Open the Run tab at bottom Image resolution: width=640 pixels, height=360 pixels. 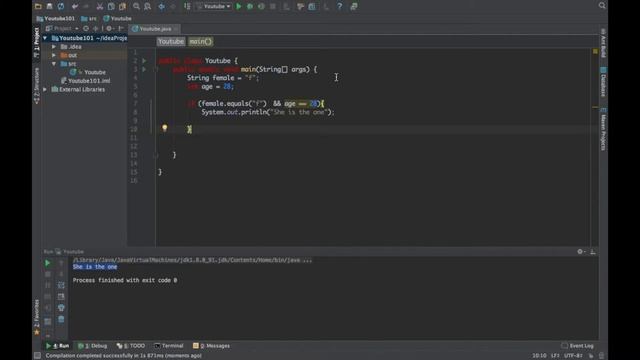point(57,346)
